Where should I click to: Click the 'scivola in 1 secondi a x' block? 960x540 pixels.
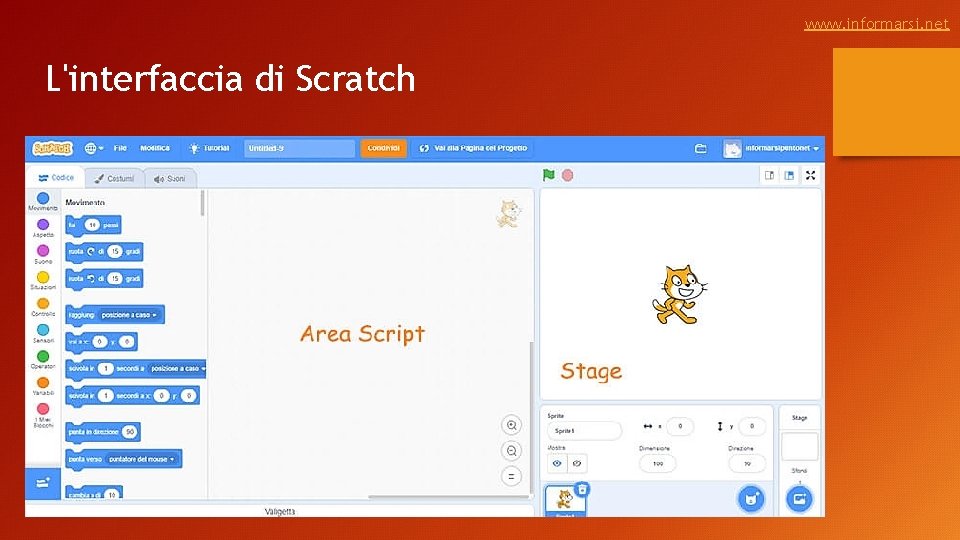[x=132, y=396]
